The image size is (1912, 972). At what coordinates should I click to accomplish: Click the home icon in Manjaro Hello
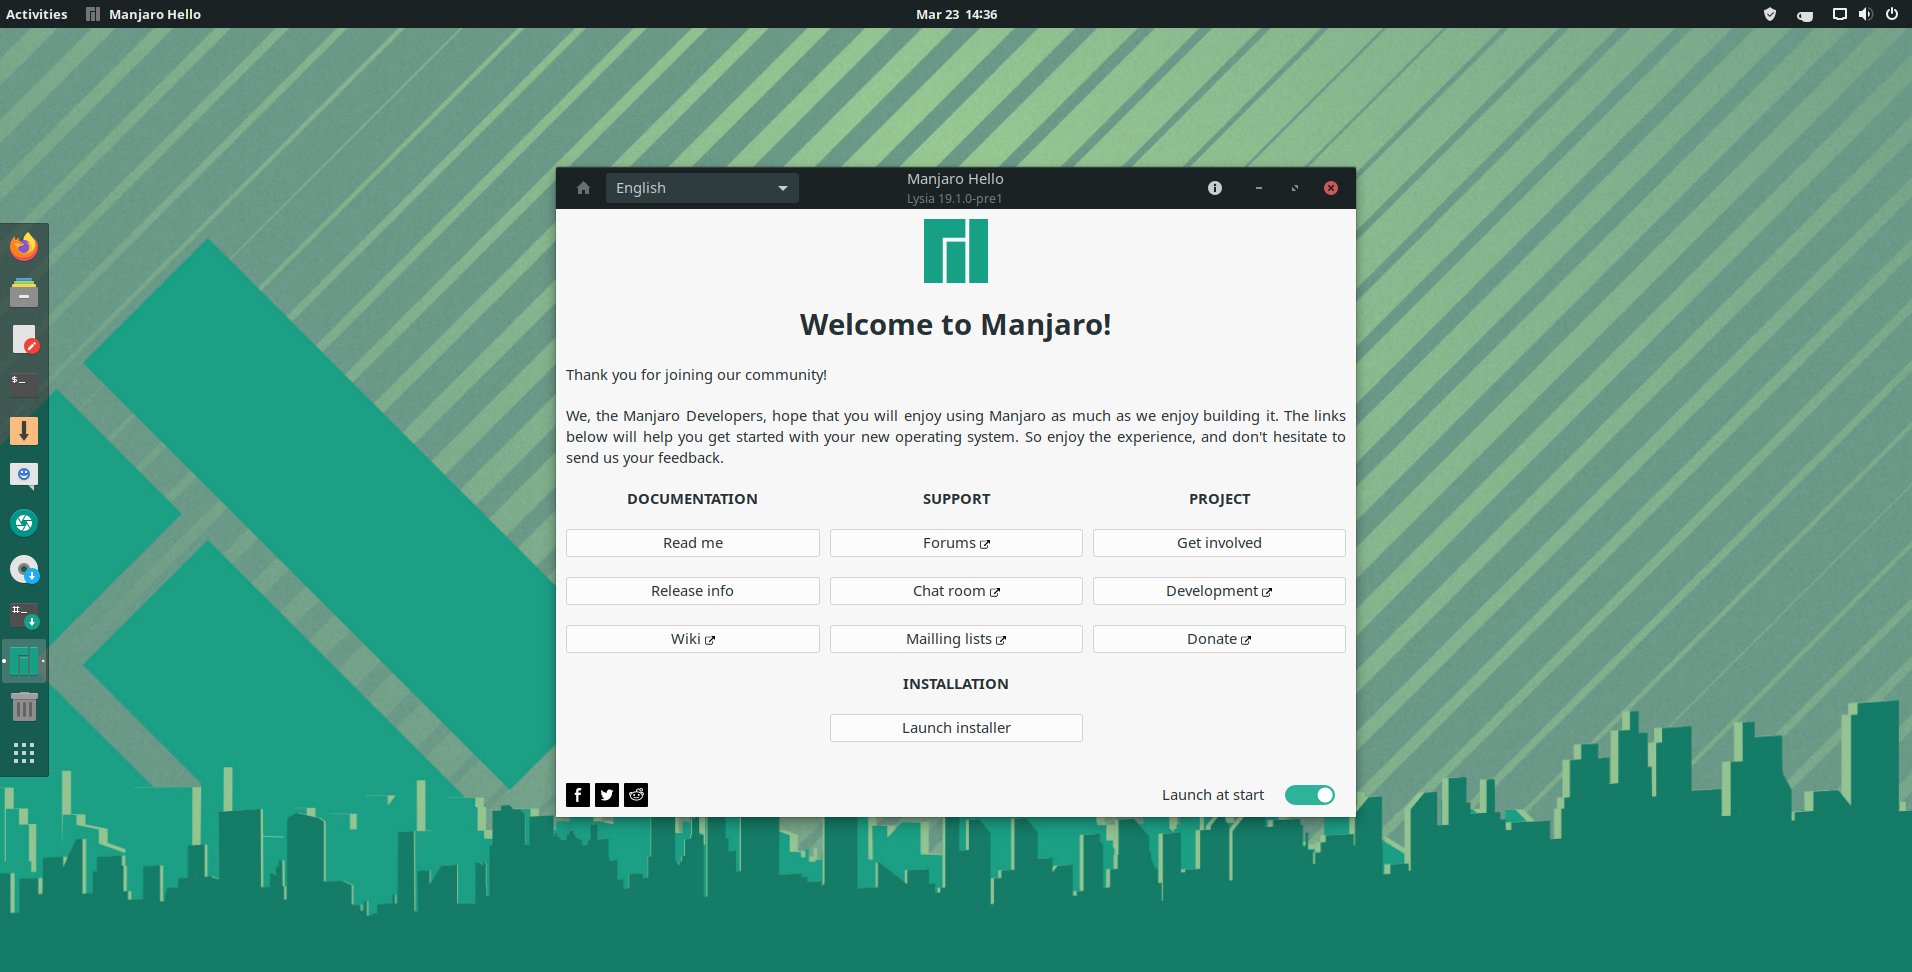pos(583,188)
